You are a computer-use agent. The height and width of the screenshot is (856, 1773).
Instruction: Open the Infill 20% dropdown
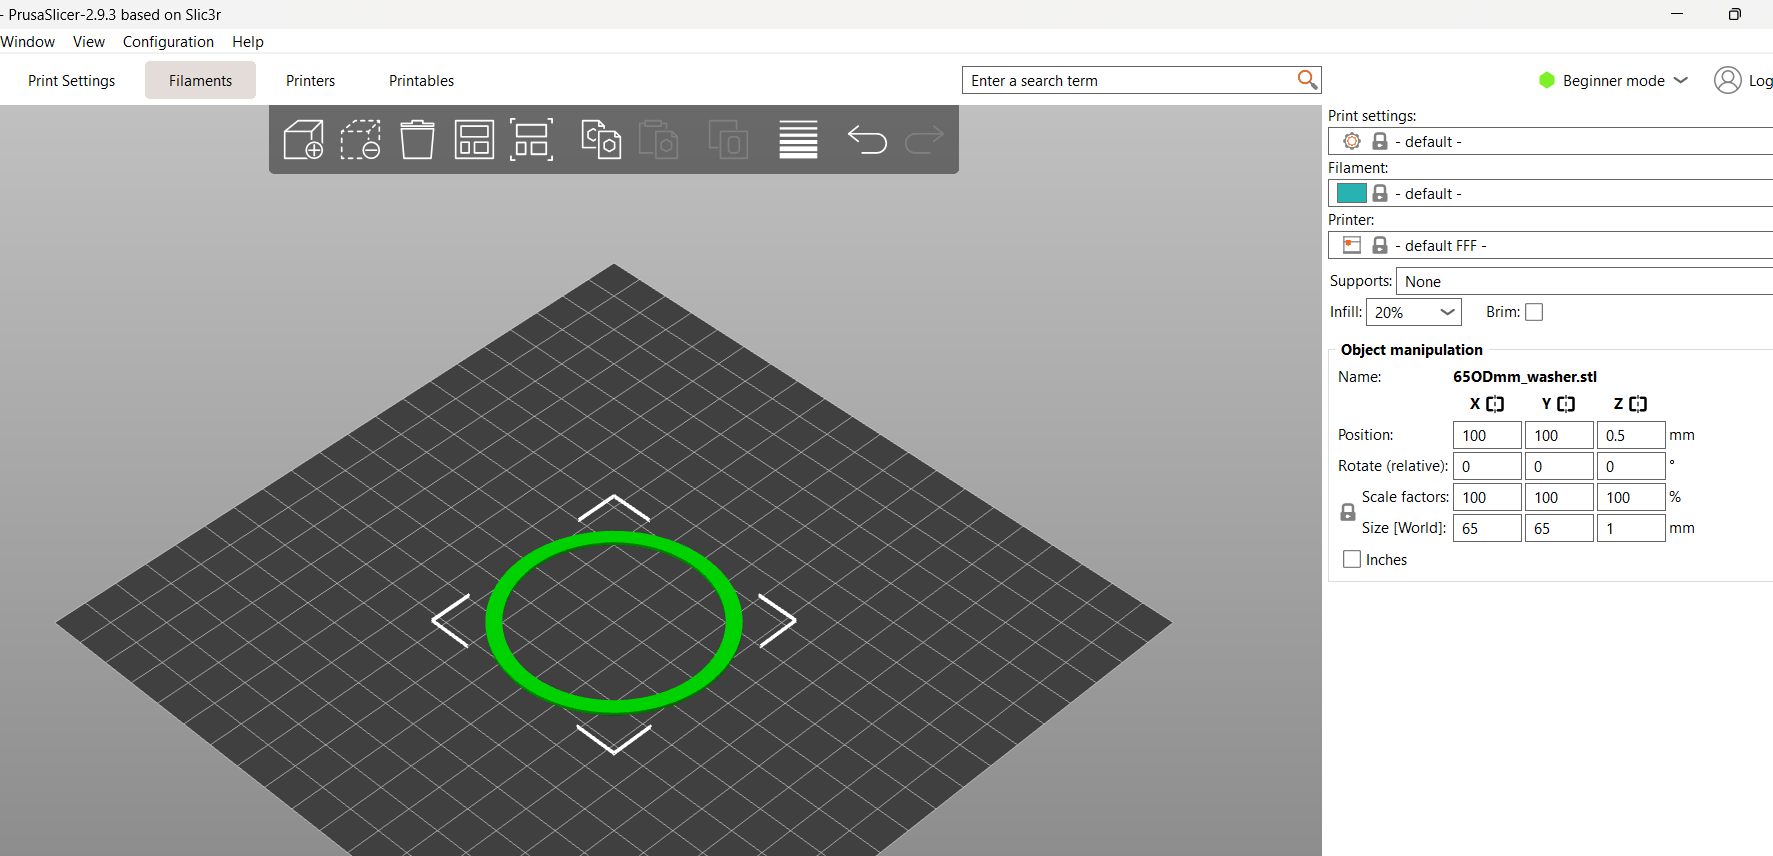pos(1413,312)
